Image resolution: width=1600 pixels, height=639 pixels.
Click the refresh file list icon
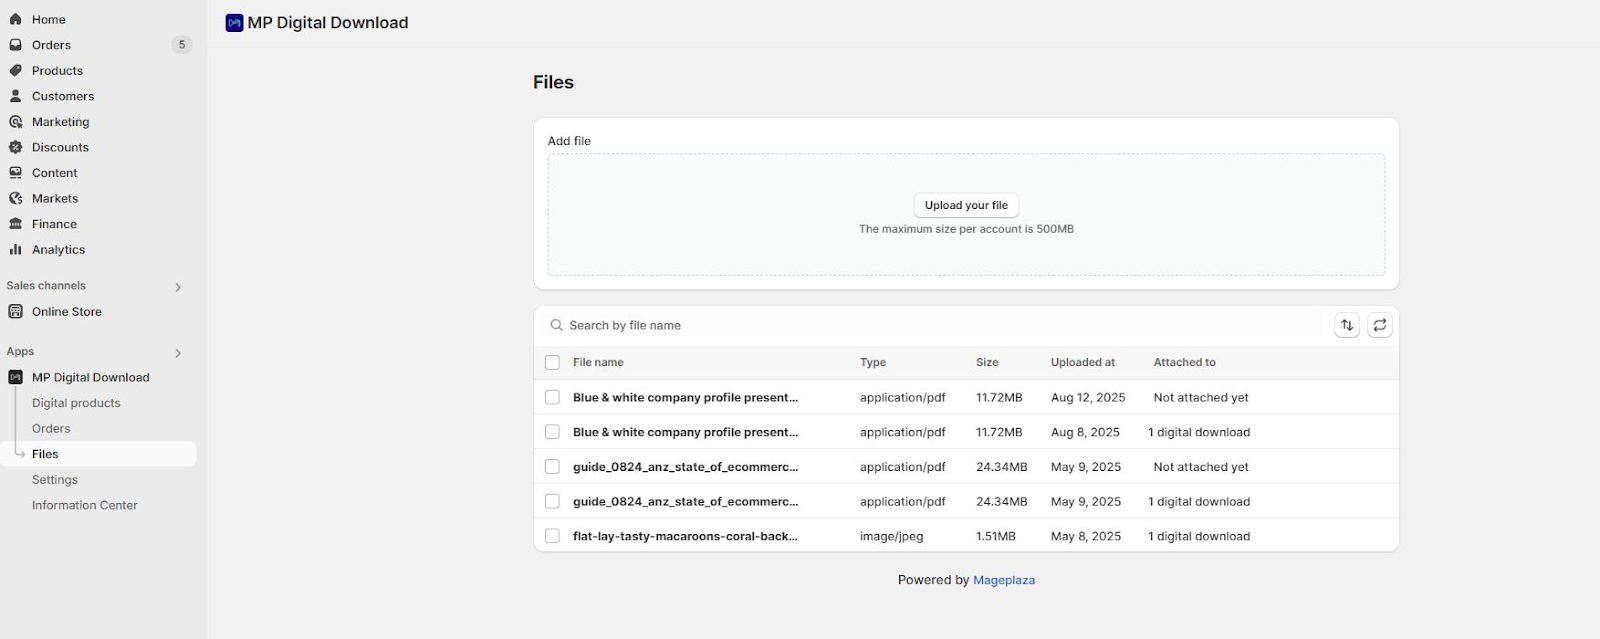pyautogui.click(x=1380, y=325)
